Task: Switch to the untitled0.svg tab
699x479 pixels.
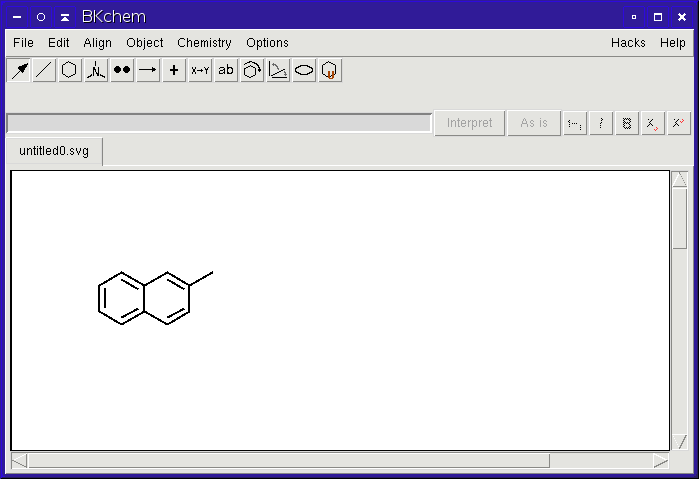Action: pos(54,152)
